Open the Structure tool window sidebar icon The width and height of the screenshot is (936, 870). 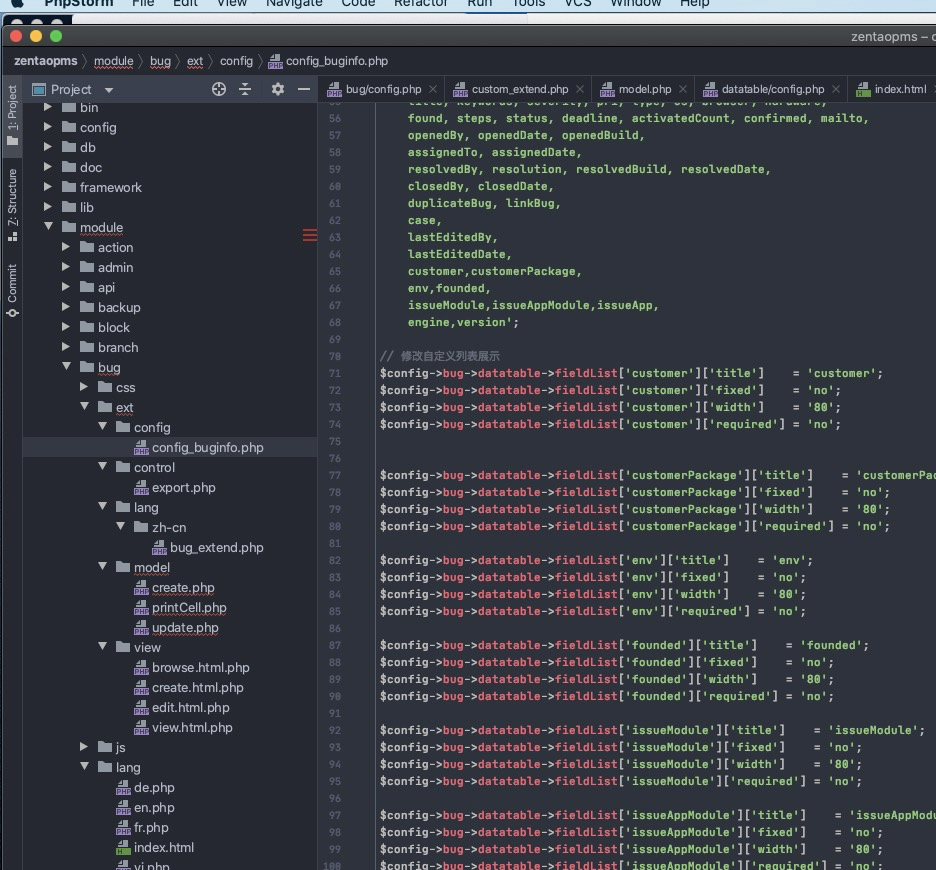click(x=12, y=205)
